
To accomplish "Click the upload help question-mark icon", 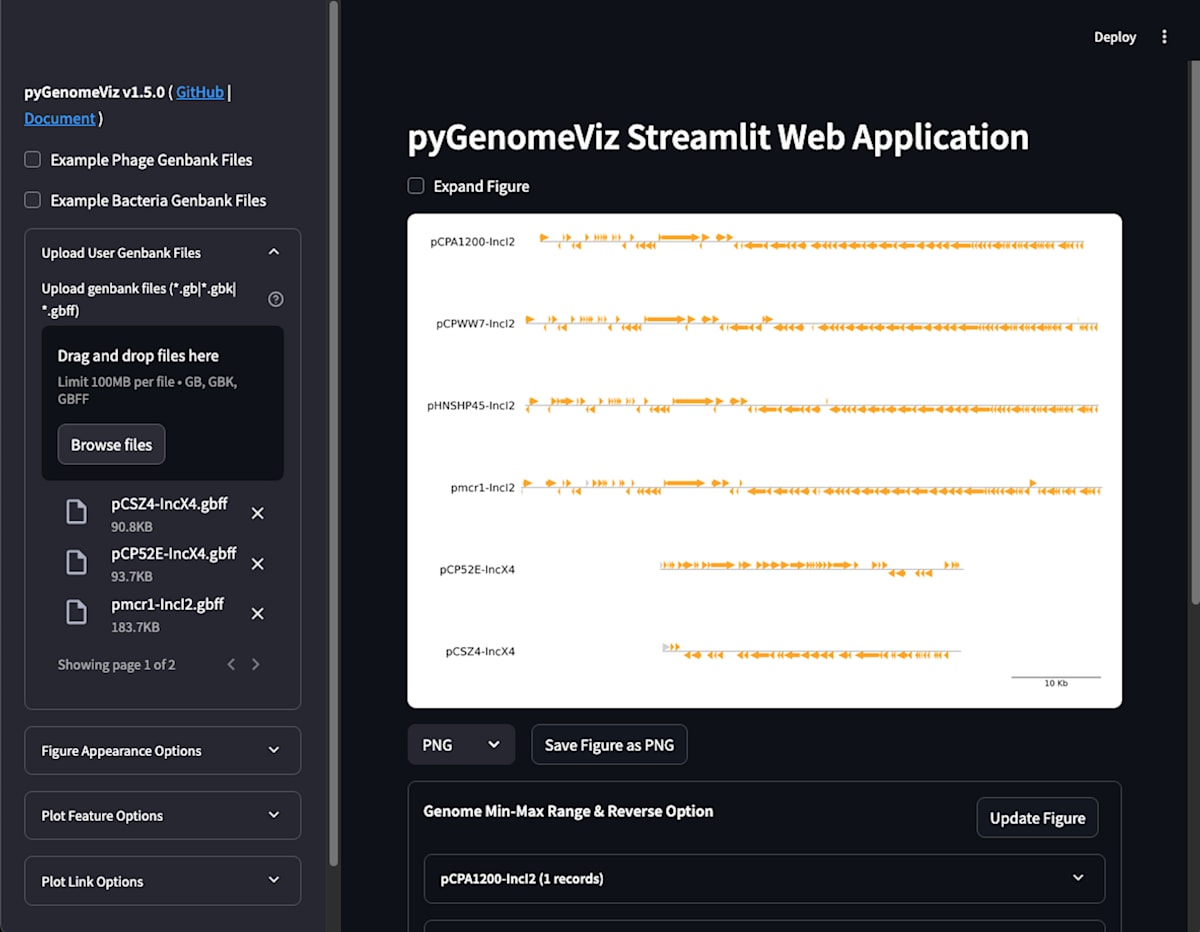I will (x=276, y=299).
